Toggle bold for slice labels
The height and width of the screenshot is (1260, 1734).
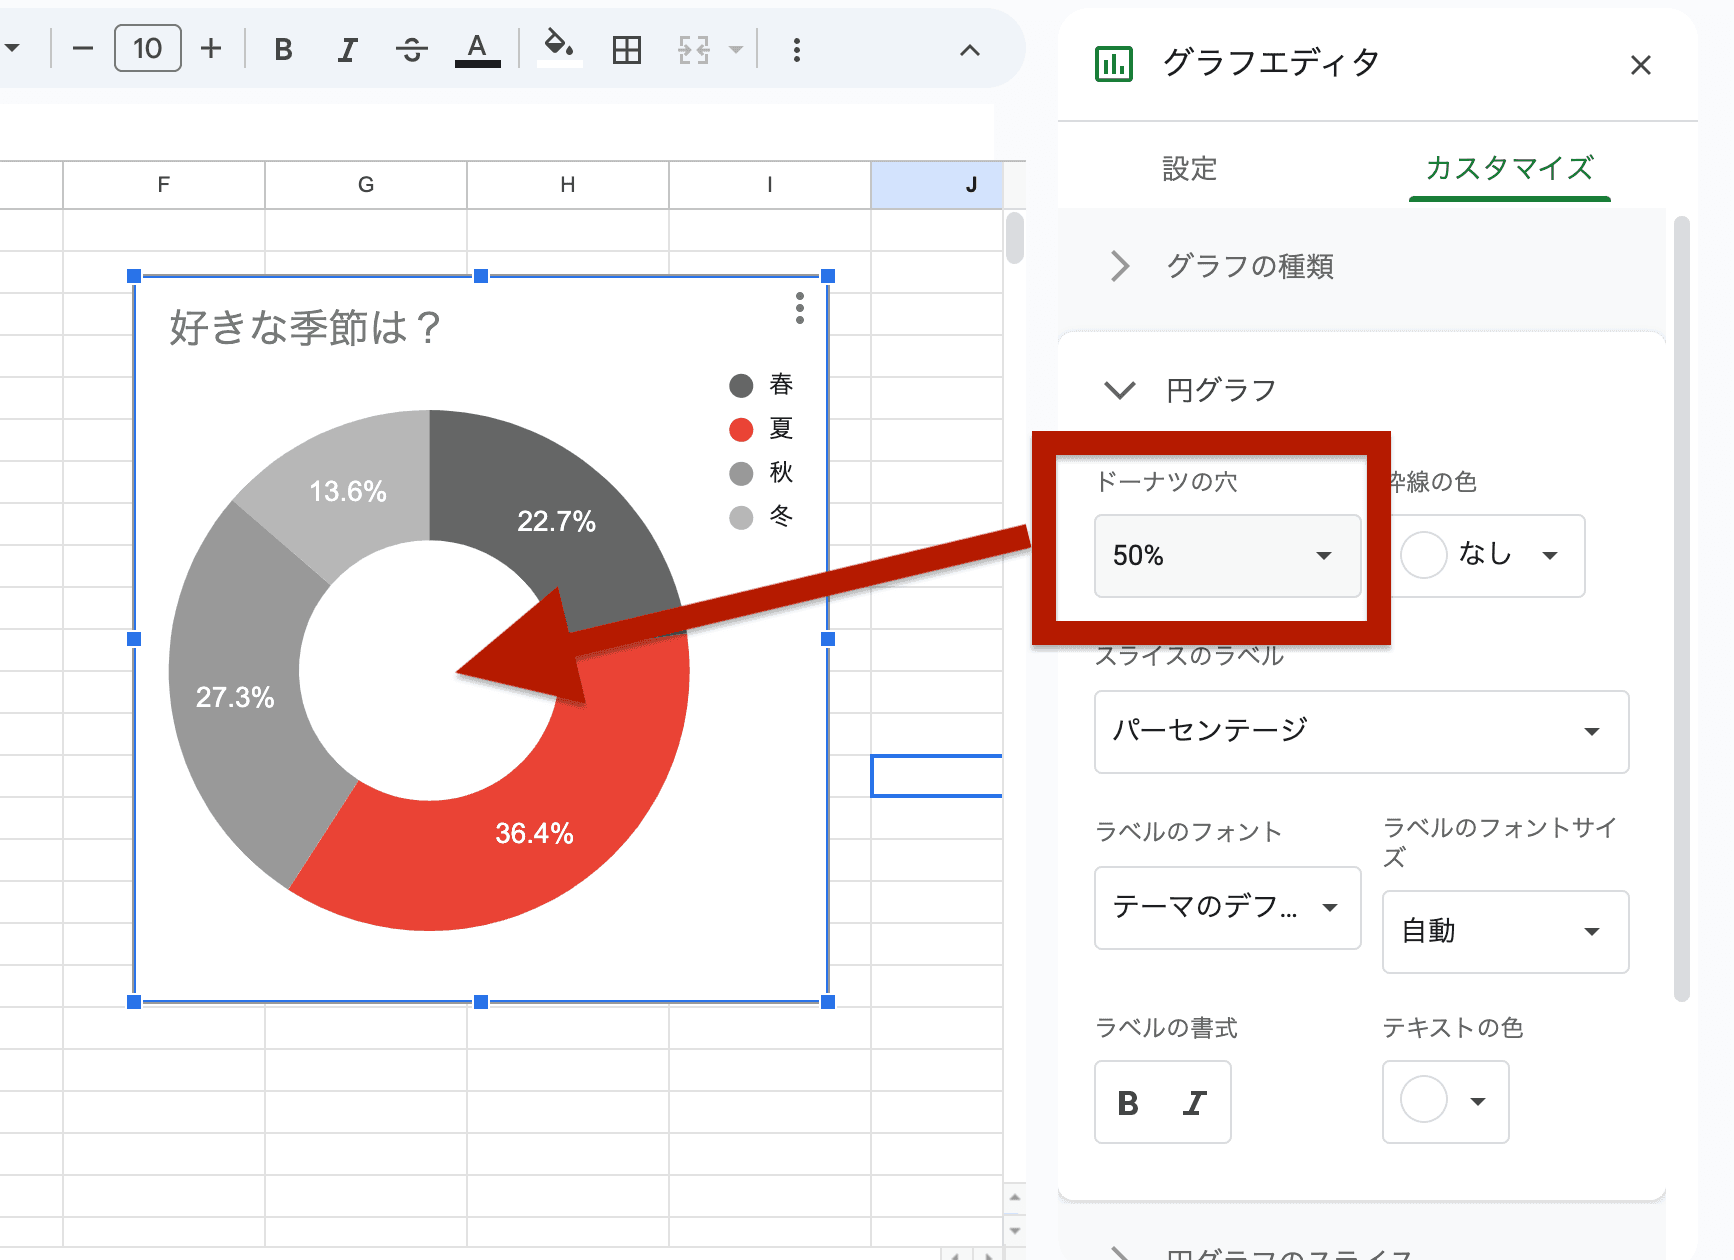click(1128, 1103)
